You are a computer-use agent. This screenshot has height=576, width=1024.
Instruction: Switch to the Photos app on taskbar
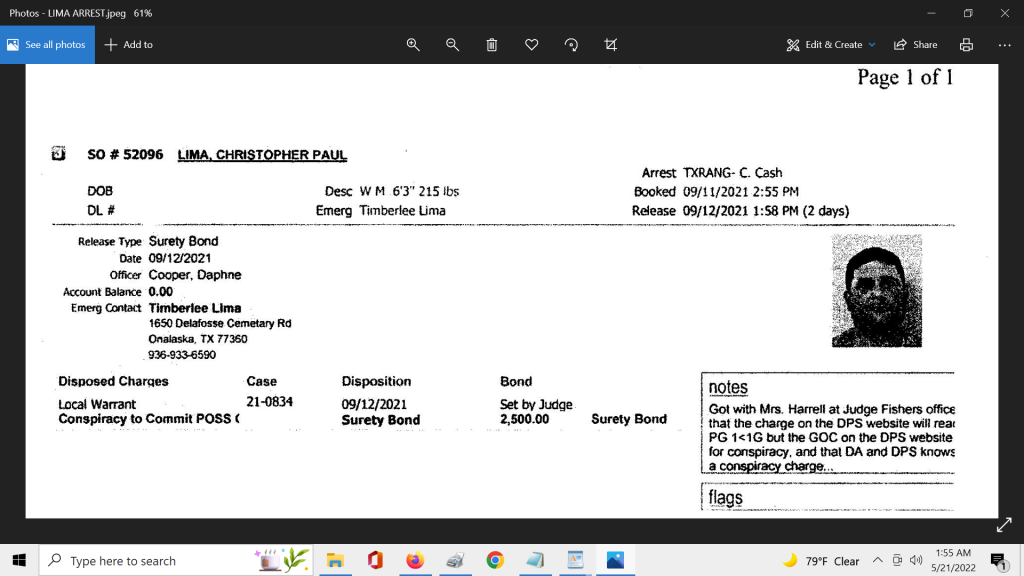tap(615, 560)
